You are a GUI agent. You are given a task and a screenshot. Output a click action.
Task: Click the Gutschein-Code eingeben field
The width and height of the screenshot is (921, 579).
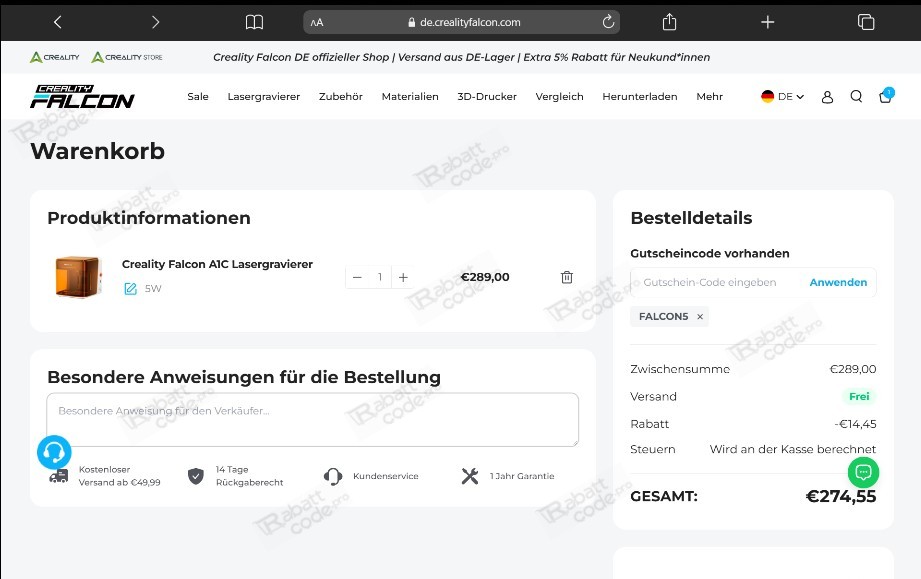tap(717, 282)
